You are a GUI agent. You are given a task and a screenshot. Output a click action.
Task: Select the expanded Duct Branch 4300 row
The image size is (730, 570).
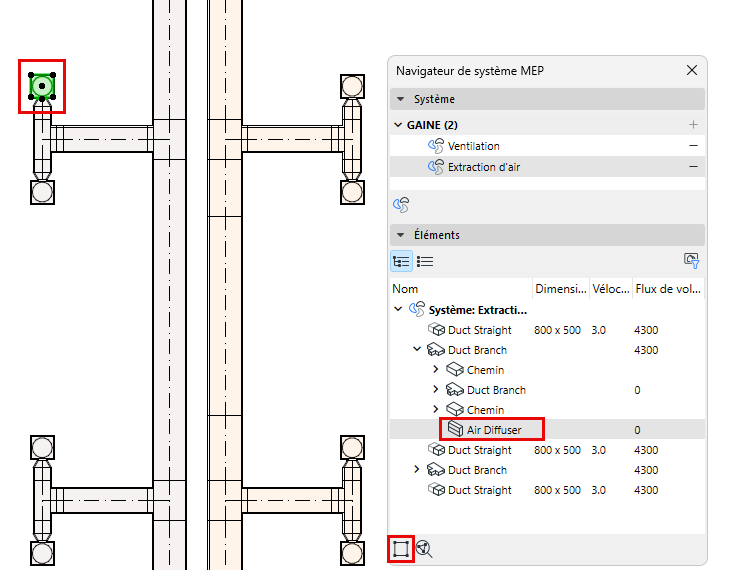tap(547, 350)
